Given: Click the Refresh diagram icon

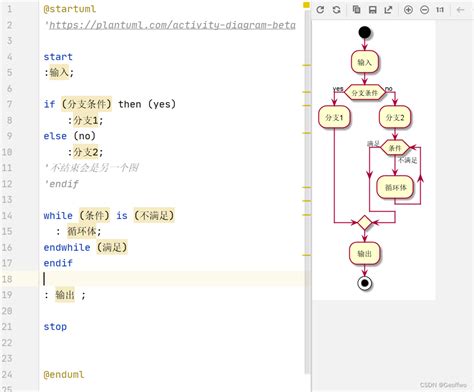Looking at the screenshot, I should pyautogui.click(x=320, y=10).
